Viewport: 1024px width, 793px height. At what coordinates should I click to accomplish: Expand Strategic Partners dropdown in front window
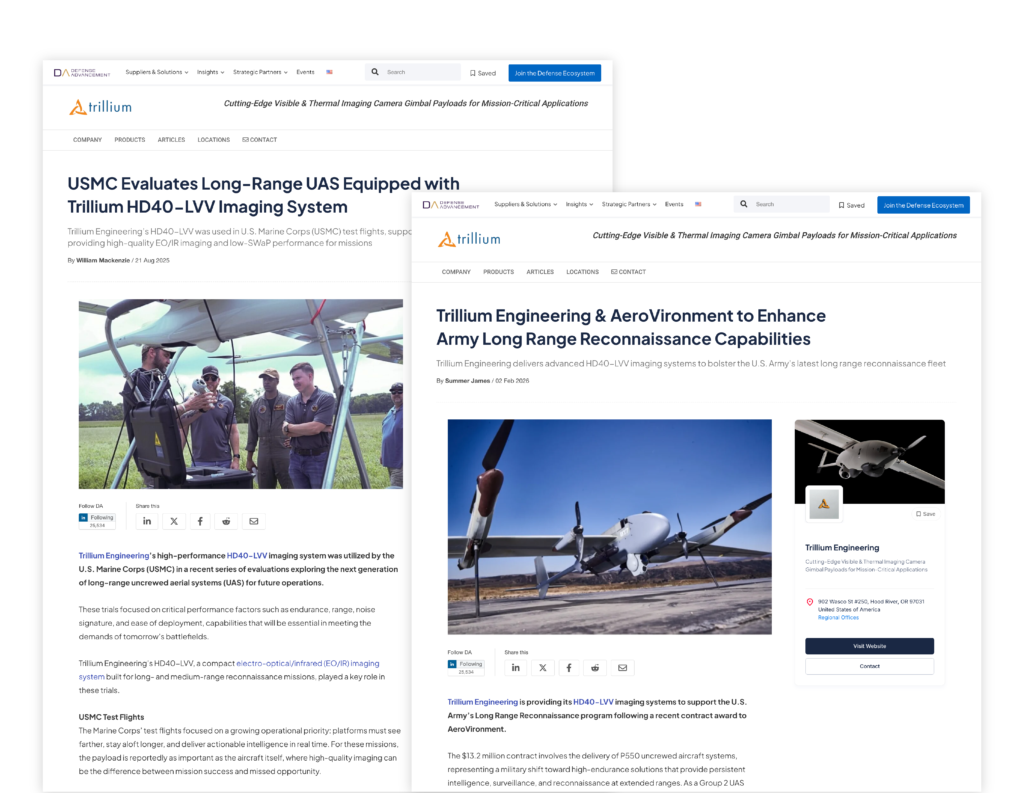(629, 204)
